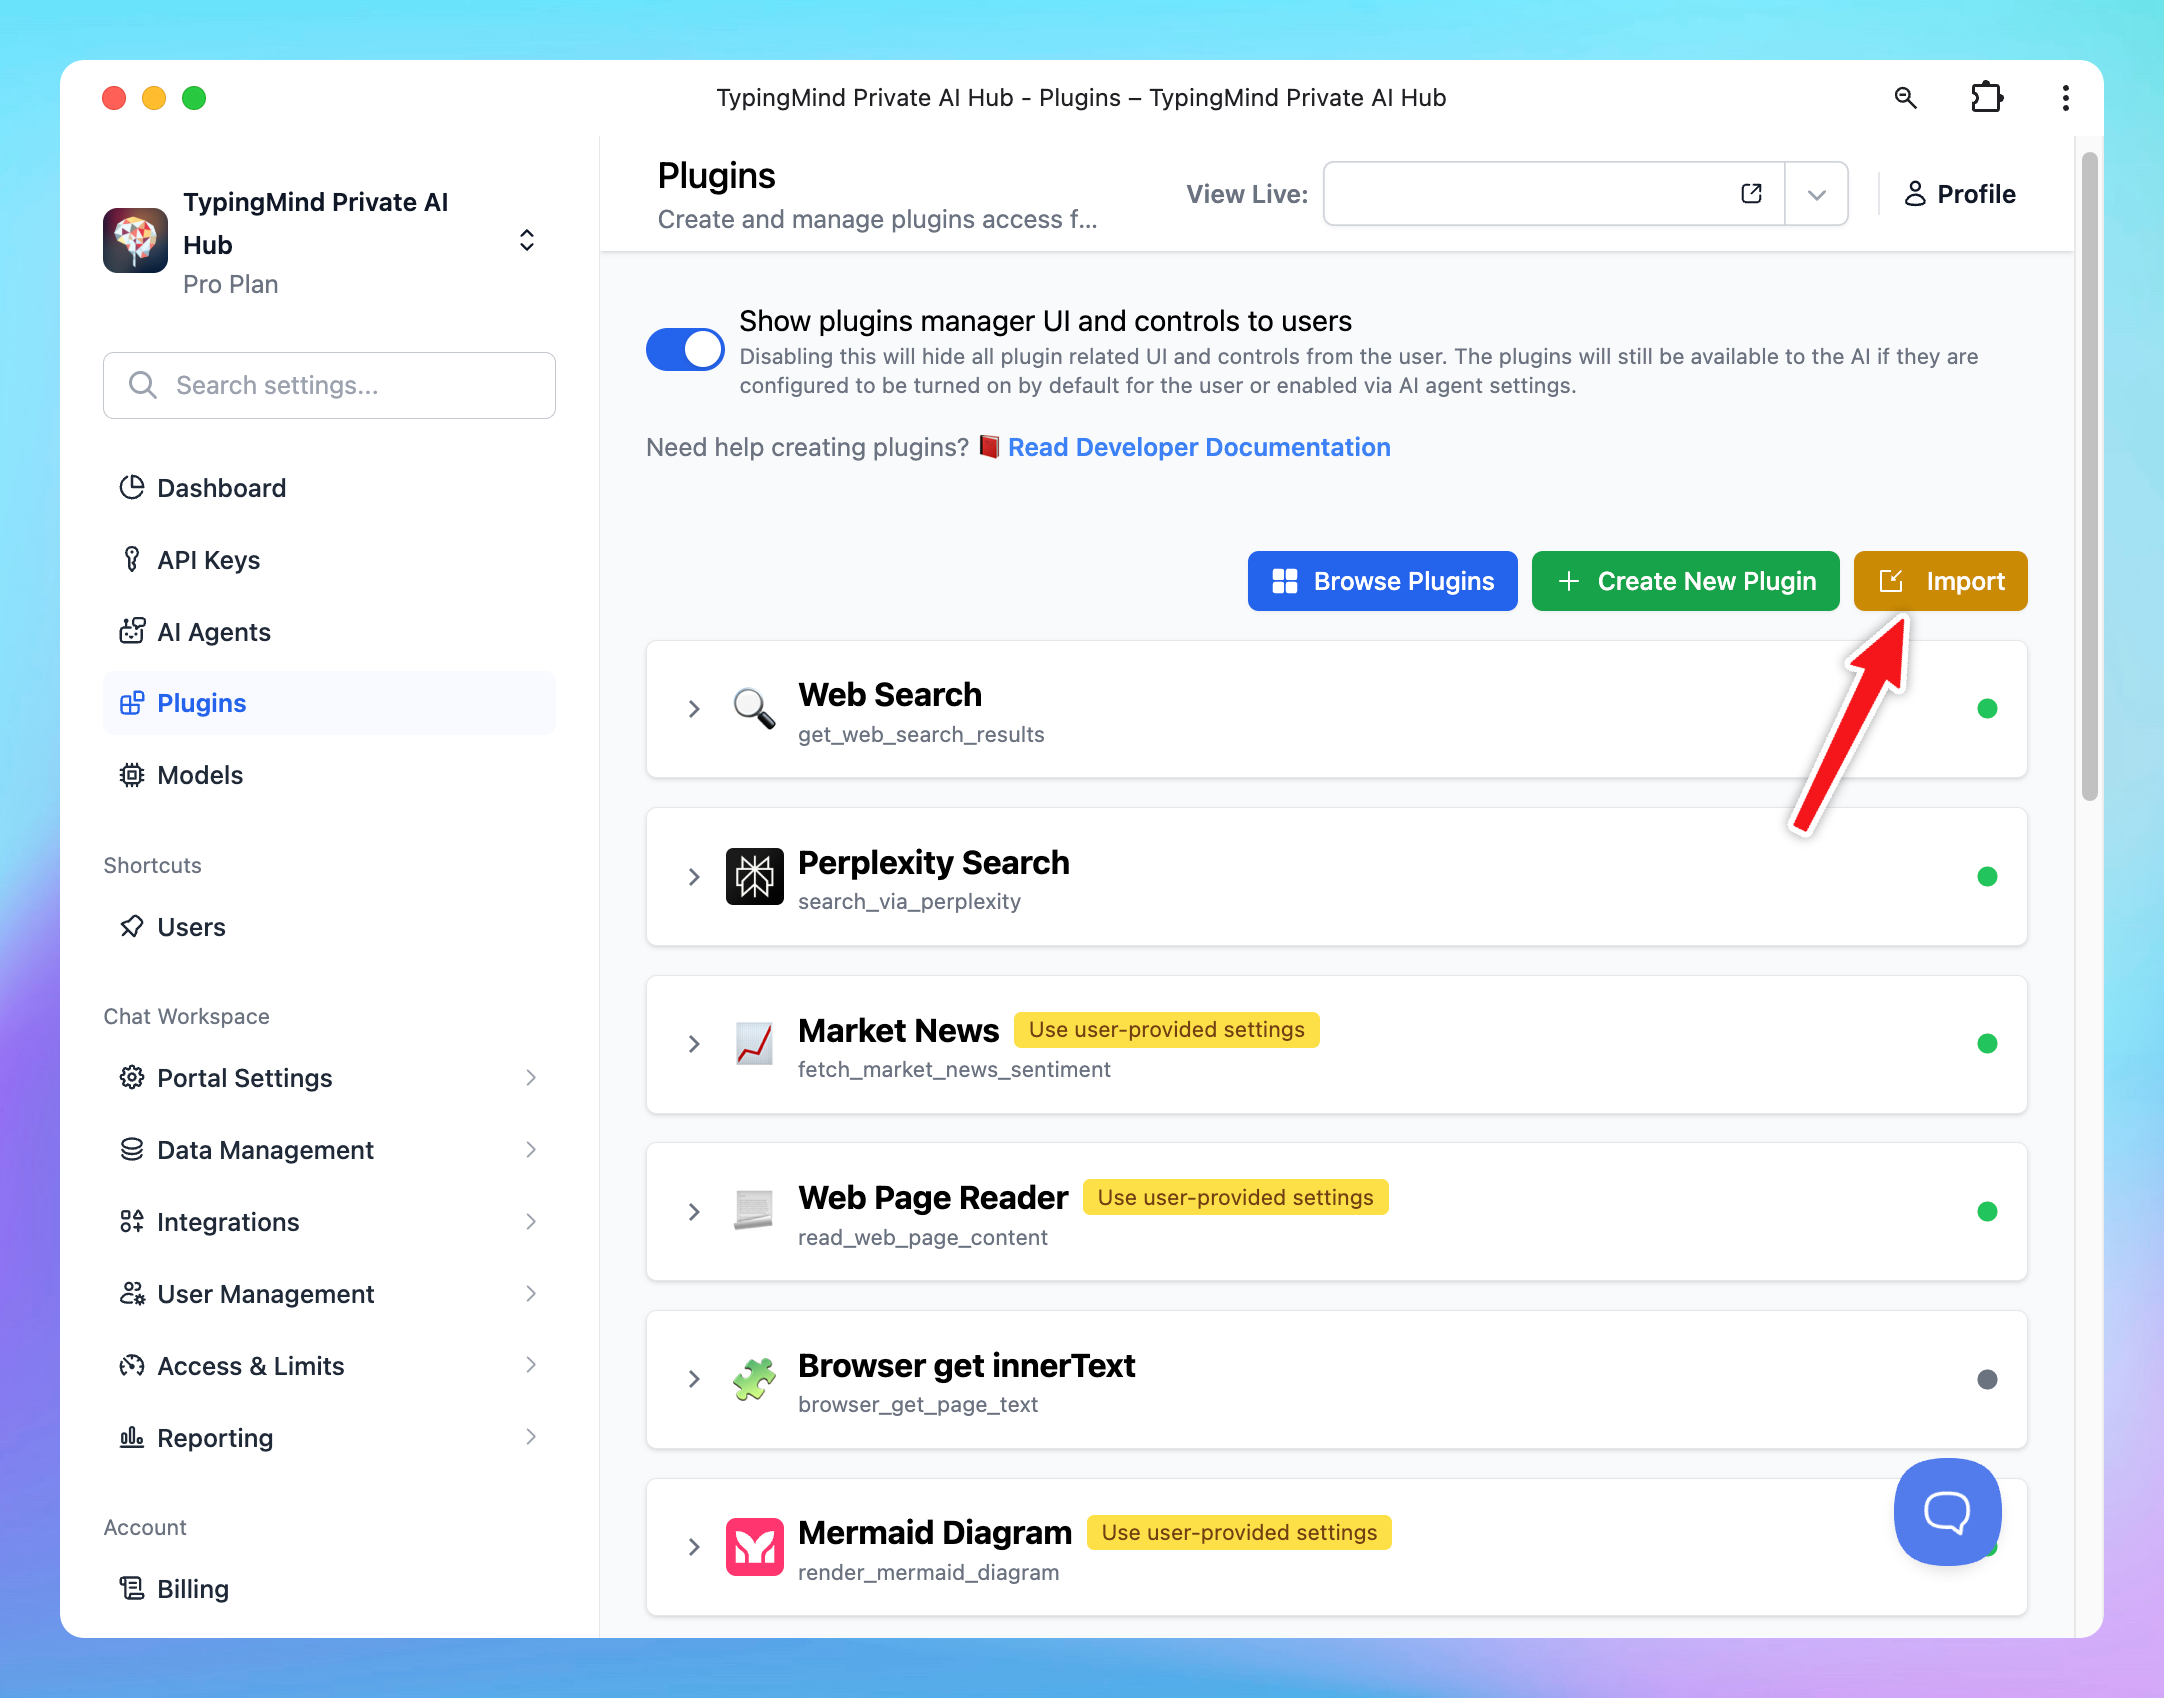2164x1698 pixels.
Task: Open Profile menu
Action: click(1959, 194)
